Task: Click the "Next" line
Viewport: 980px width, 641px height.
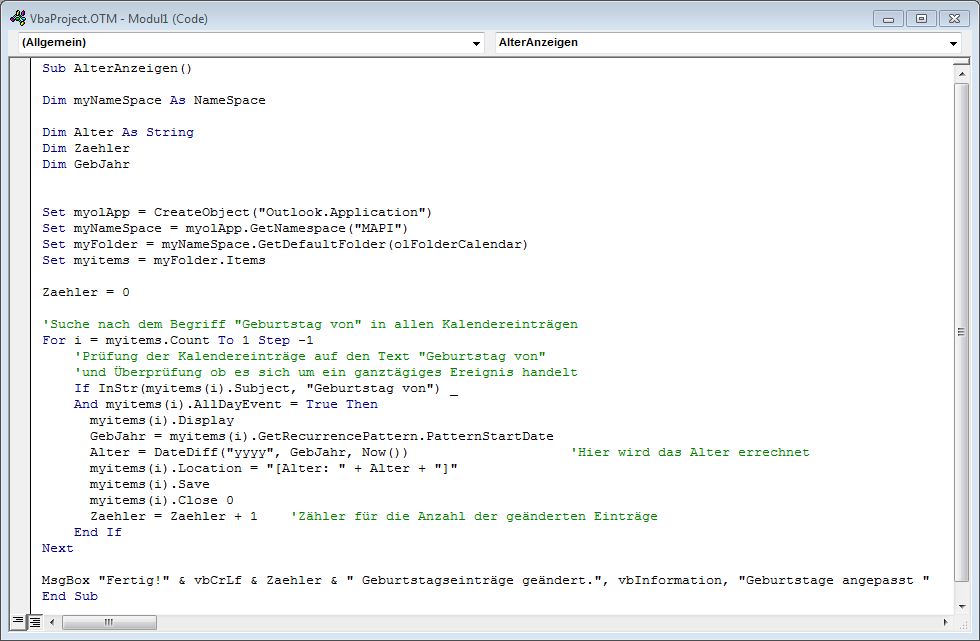Action: point(58,549)
